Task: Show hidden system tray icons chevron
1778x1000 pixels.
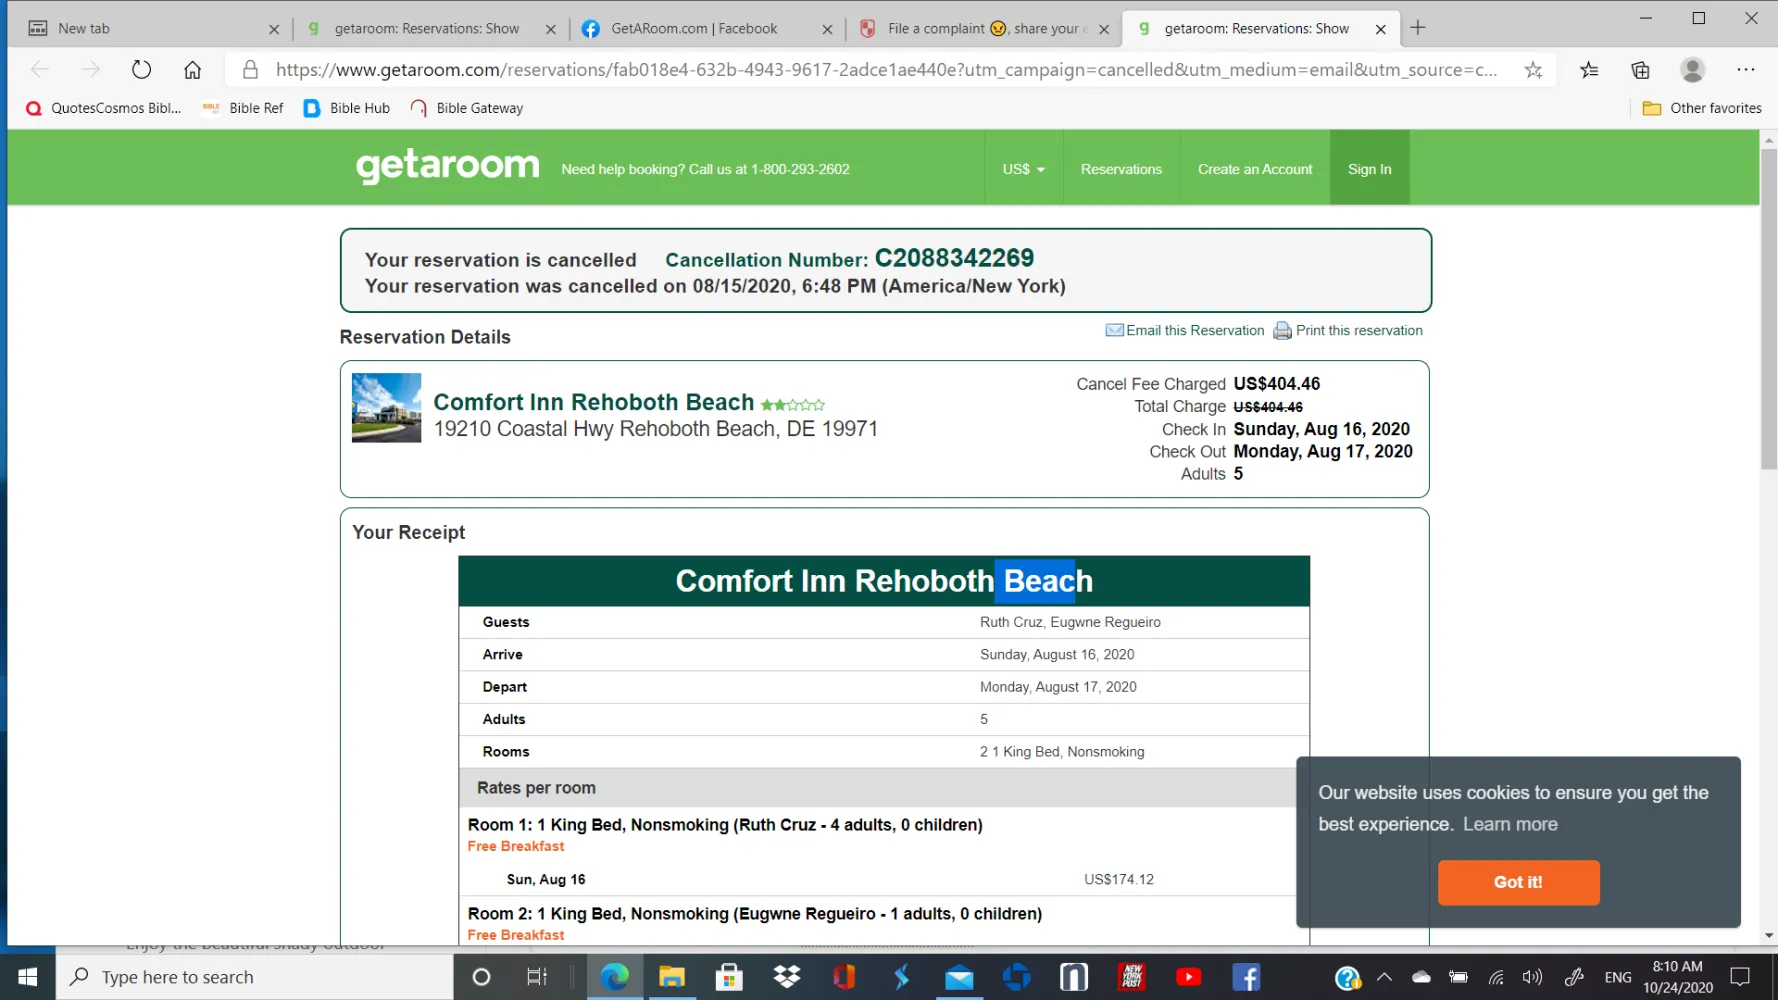Action: pos(1384,977)
